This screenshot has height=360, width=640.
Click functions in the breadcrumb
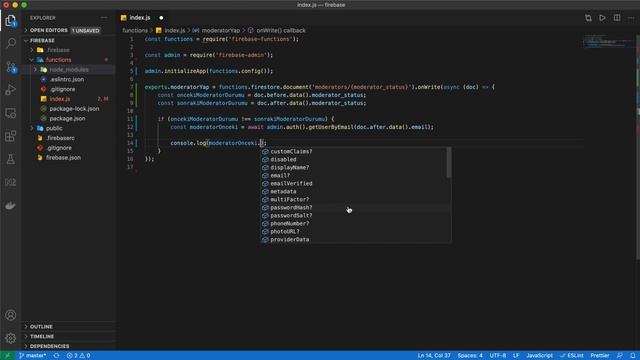135,31
